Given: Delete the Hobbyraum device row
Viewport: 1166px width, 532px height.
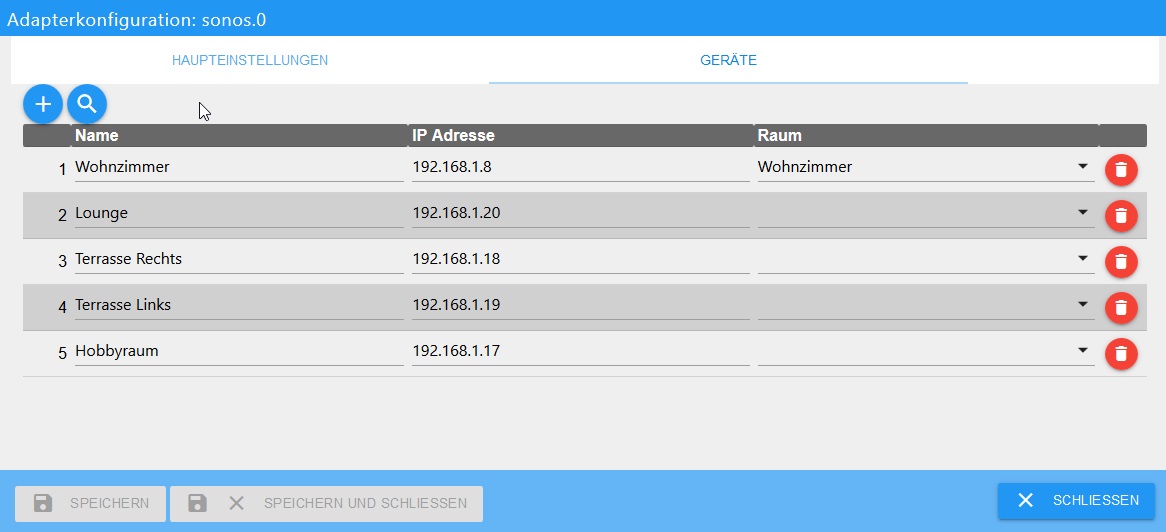Looking at the screenshot, I should (1121, 353).
